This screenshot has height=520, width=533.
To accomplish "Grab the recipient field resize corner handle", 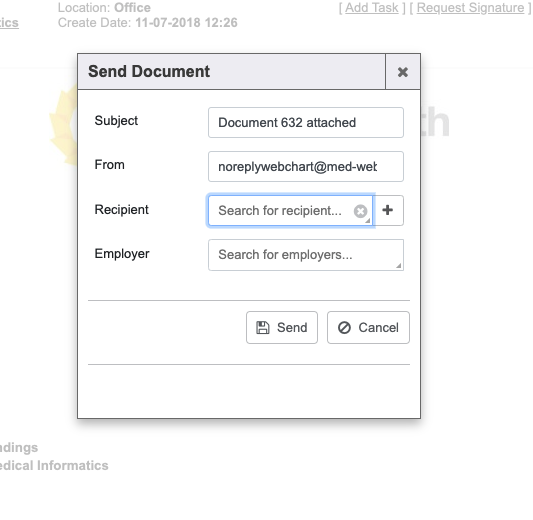I will click(368, 221).
